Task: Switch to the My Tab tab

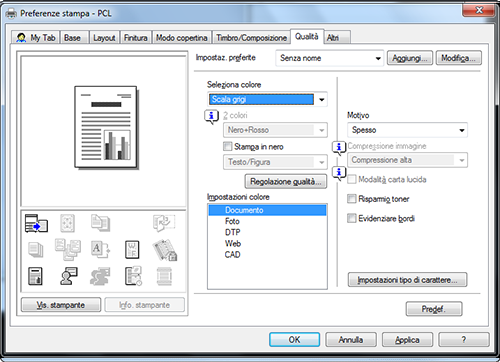Action: coord(35,38)
